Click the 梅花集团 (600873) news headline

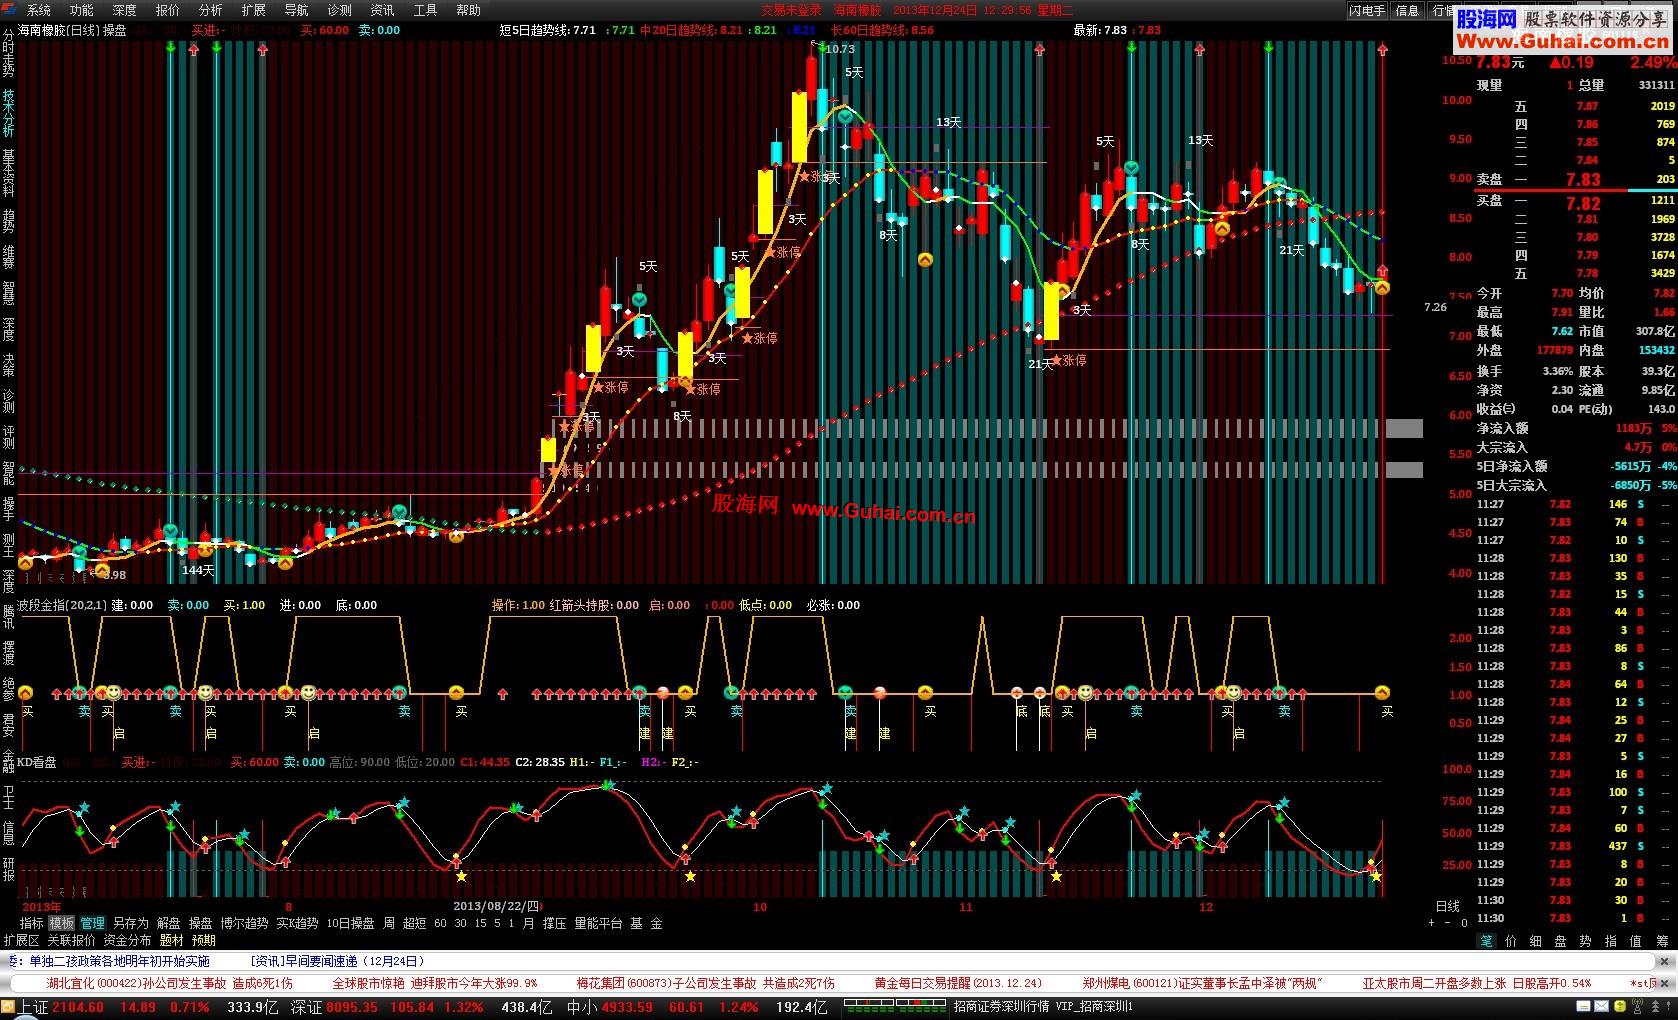pyautogui.click(x=706, y=984)
